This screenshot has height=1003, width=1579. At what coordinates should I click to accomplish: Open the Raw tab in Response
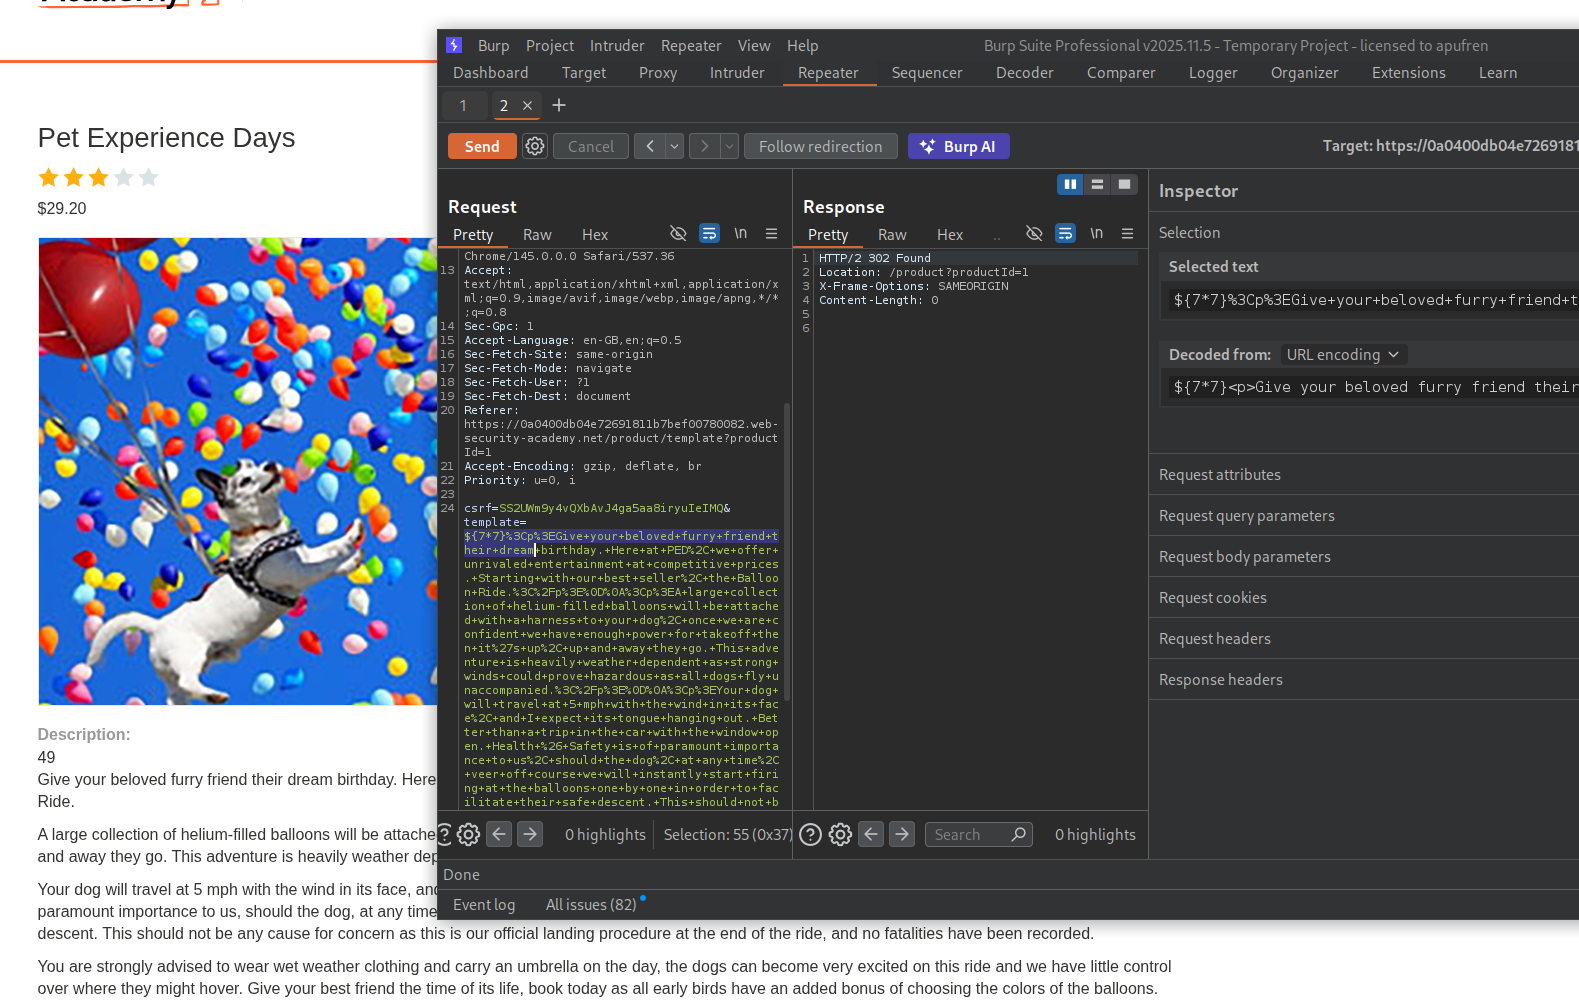tap(891, 235)
